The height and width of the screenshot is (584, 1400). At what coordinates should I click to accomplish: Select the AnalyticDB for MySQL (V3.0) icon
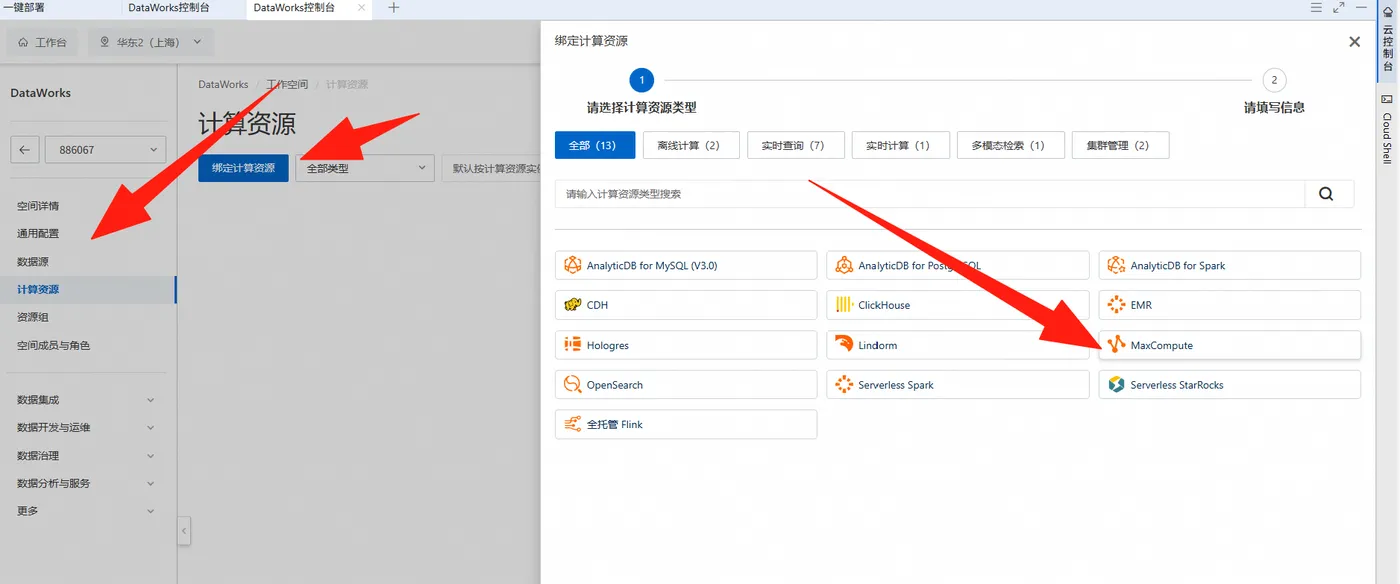click(x=573, y=266)
